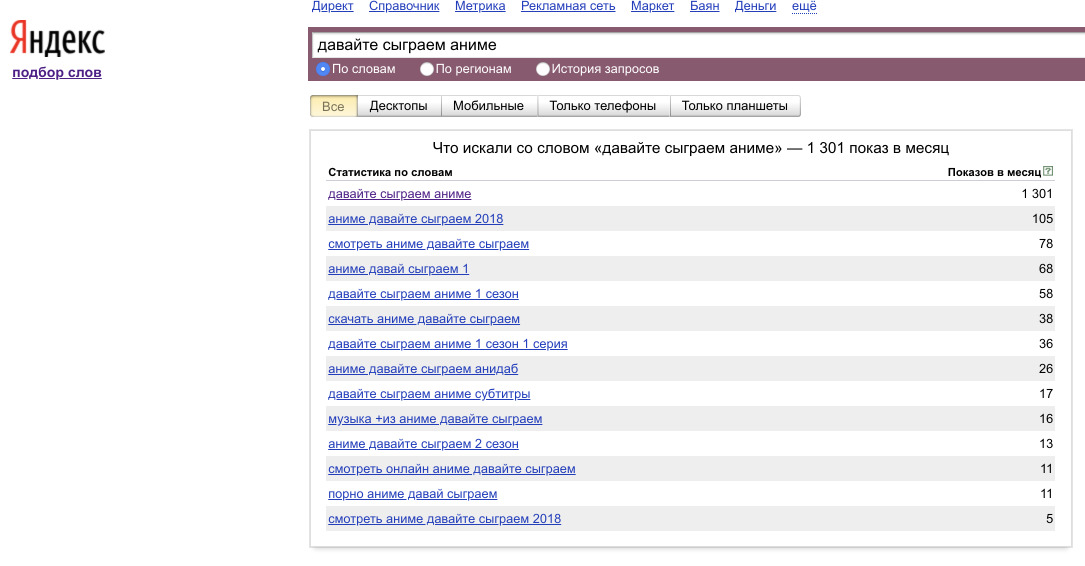
Task: Open the Директ link in top menu
Action: click(332, 6)
